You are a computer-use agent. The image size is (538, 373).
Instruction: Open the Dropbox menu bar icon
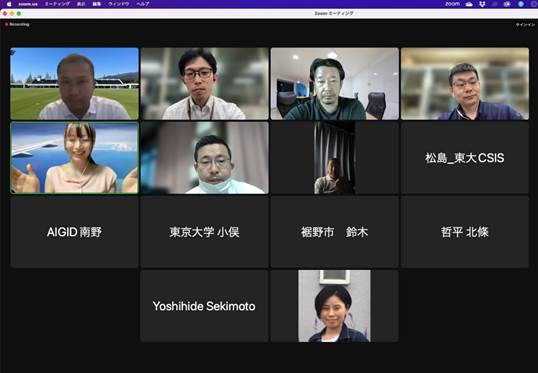pyautogui.click(x=482, y=4)
